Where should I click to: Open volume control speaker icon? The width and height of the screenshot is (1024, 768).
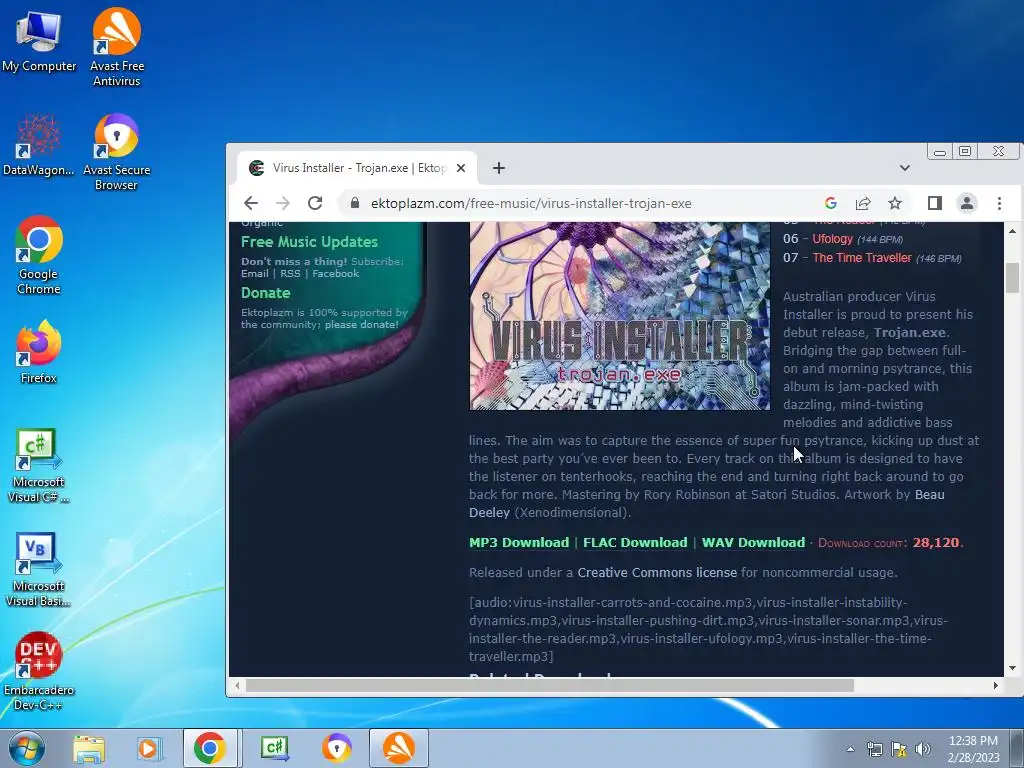pyautogui.click(x=922, y=749)
